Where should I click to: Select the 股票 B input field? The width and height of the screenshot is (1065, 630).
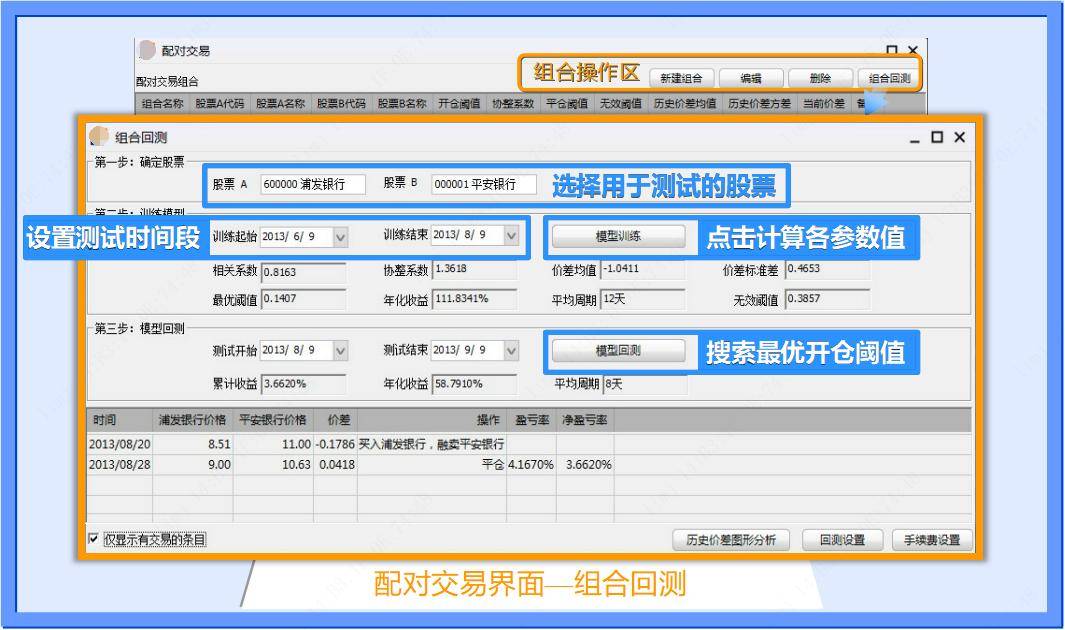[484, 184]
